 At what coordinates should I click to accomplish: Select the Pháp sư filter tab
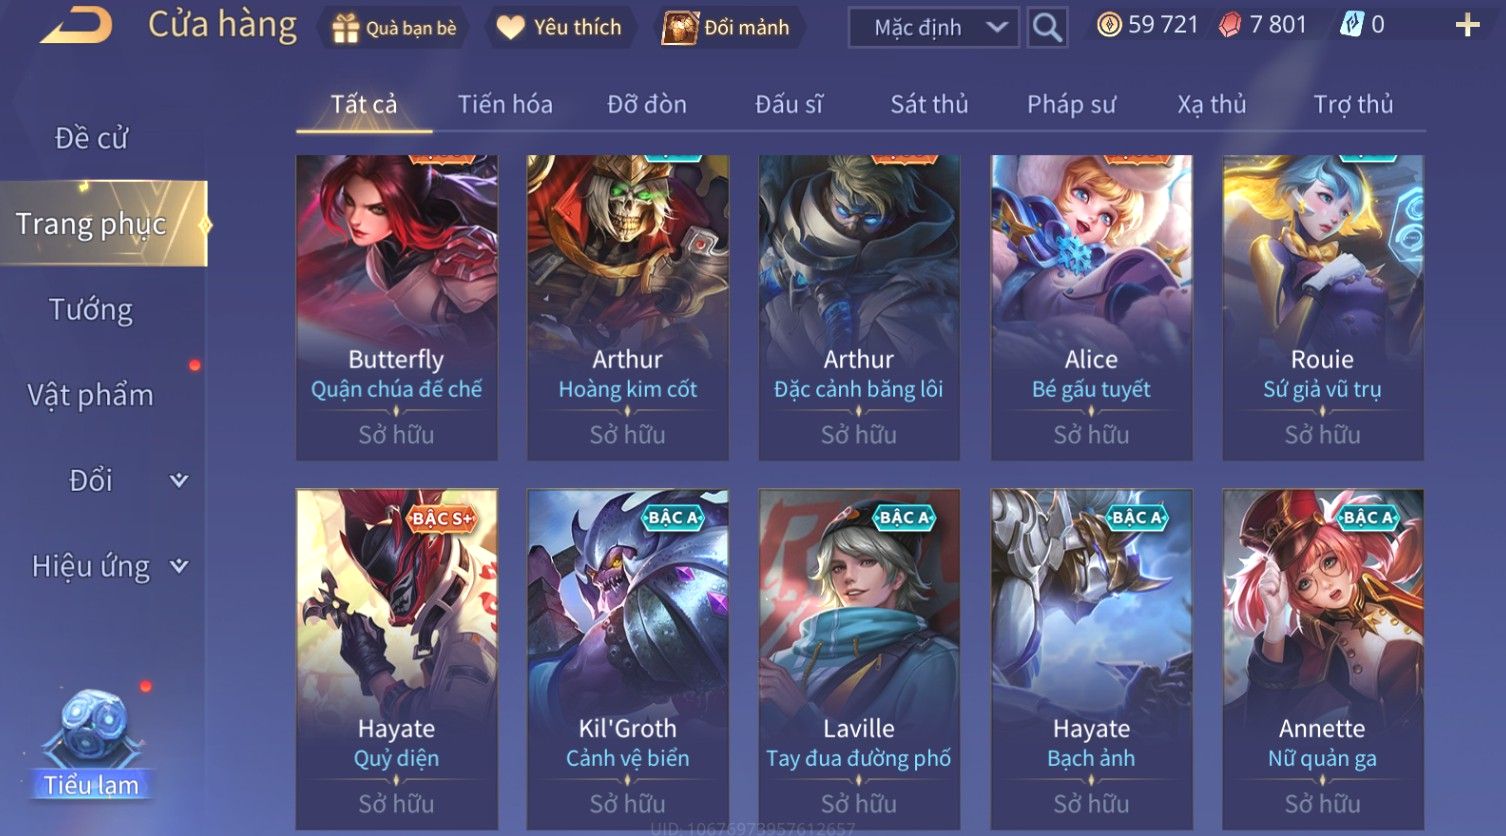(1071, 104)
